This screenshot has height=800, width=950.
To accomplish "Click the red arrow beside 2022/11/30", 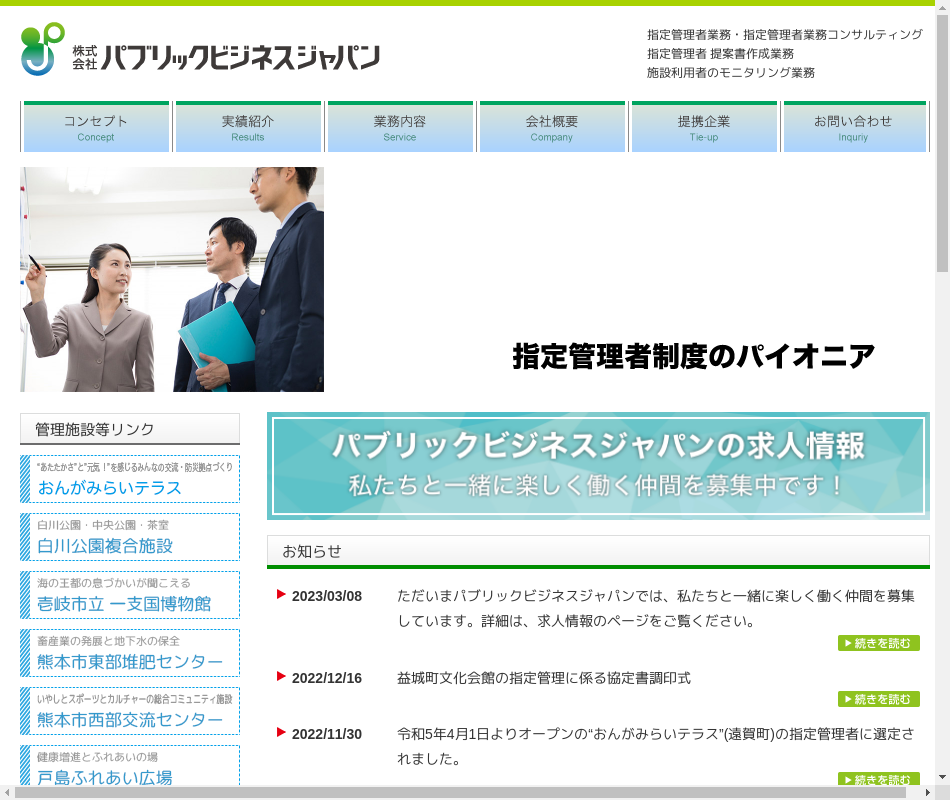I will [282, 733].
